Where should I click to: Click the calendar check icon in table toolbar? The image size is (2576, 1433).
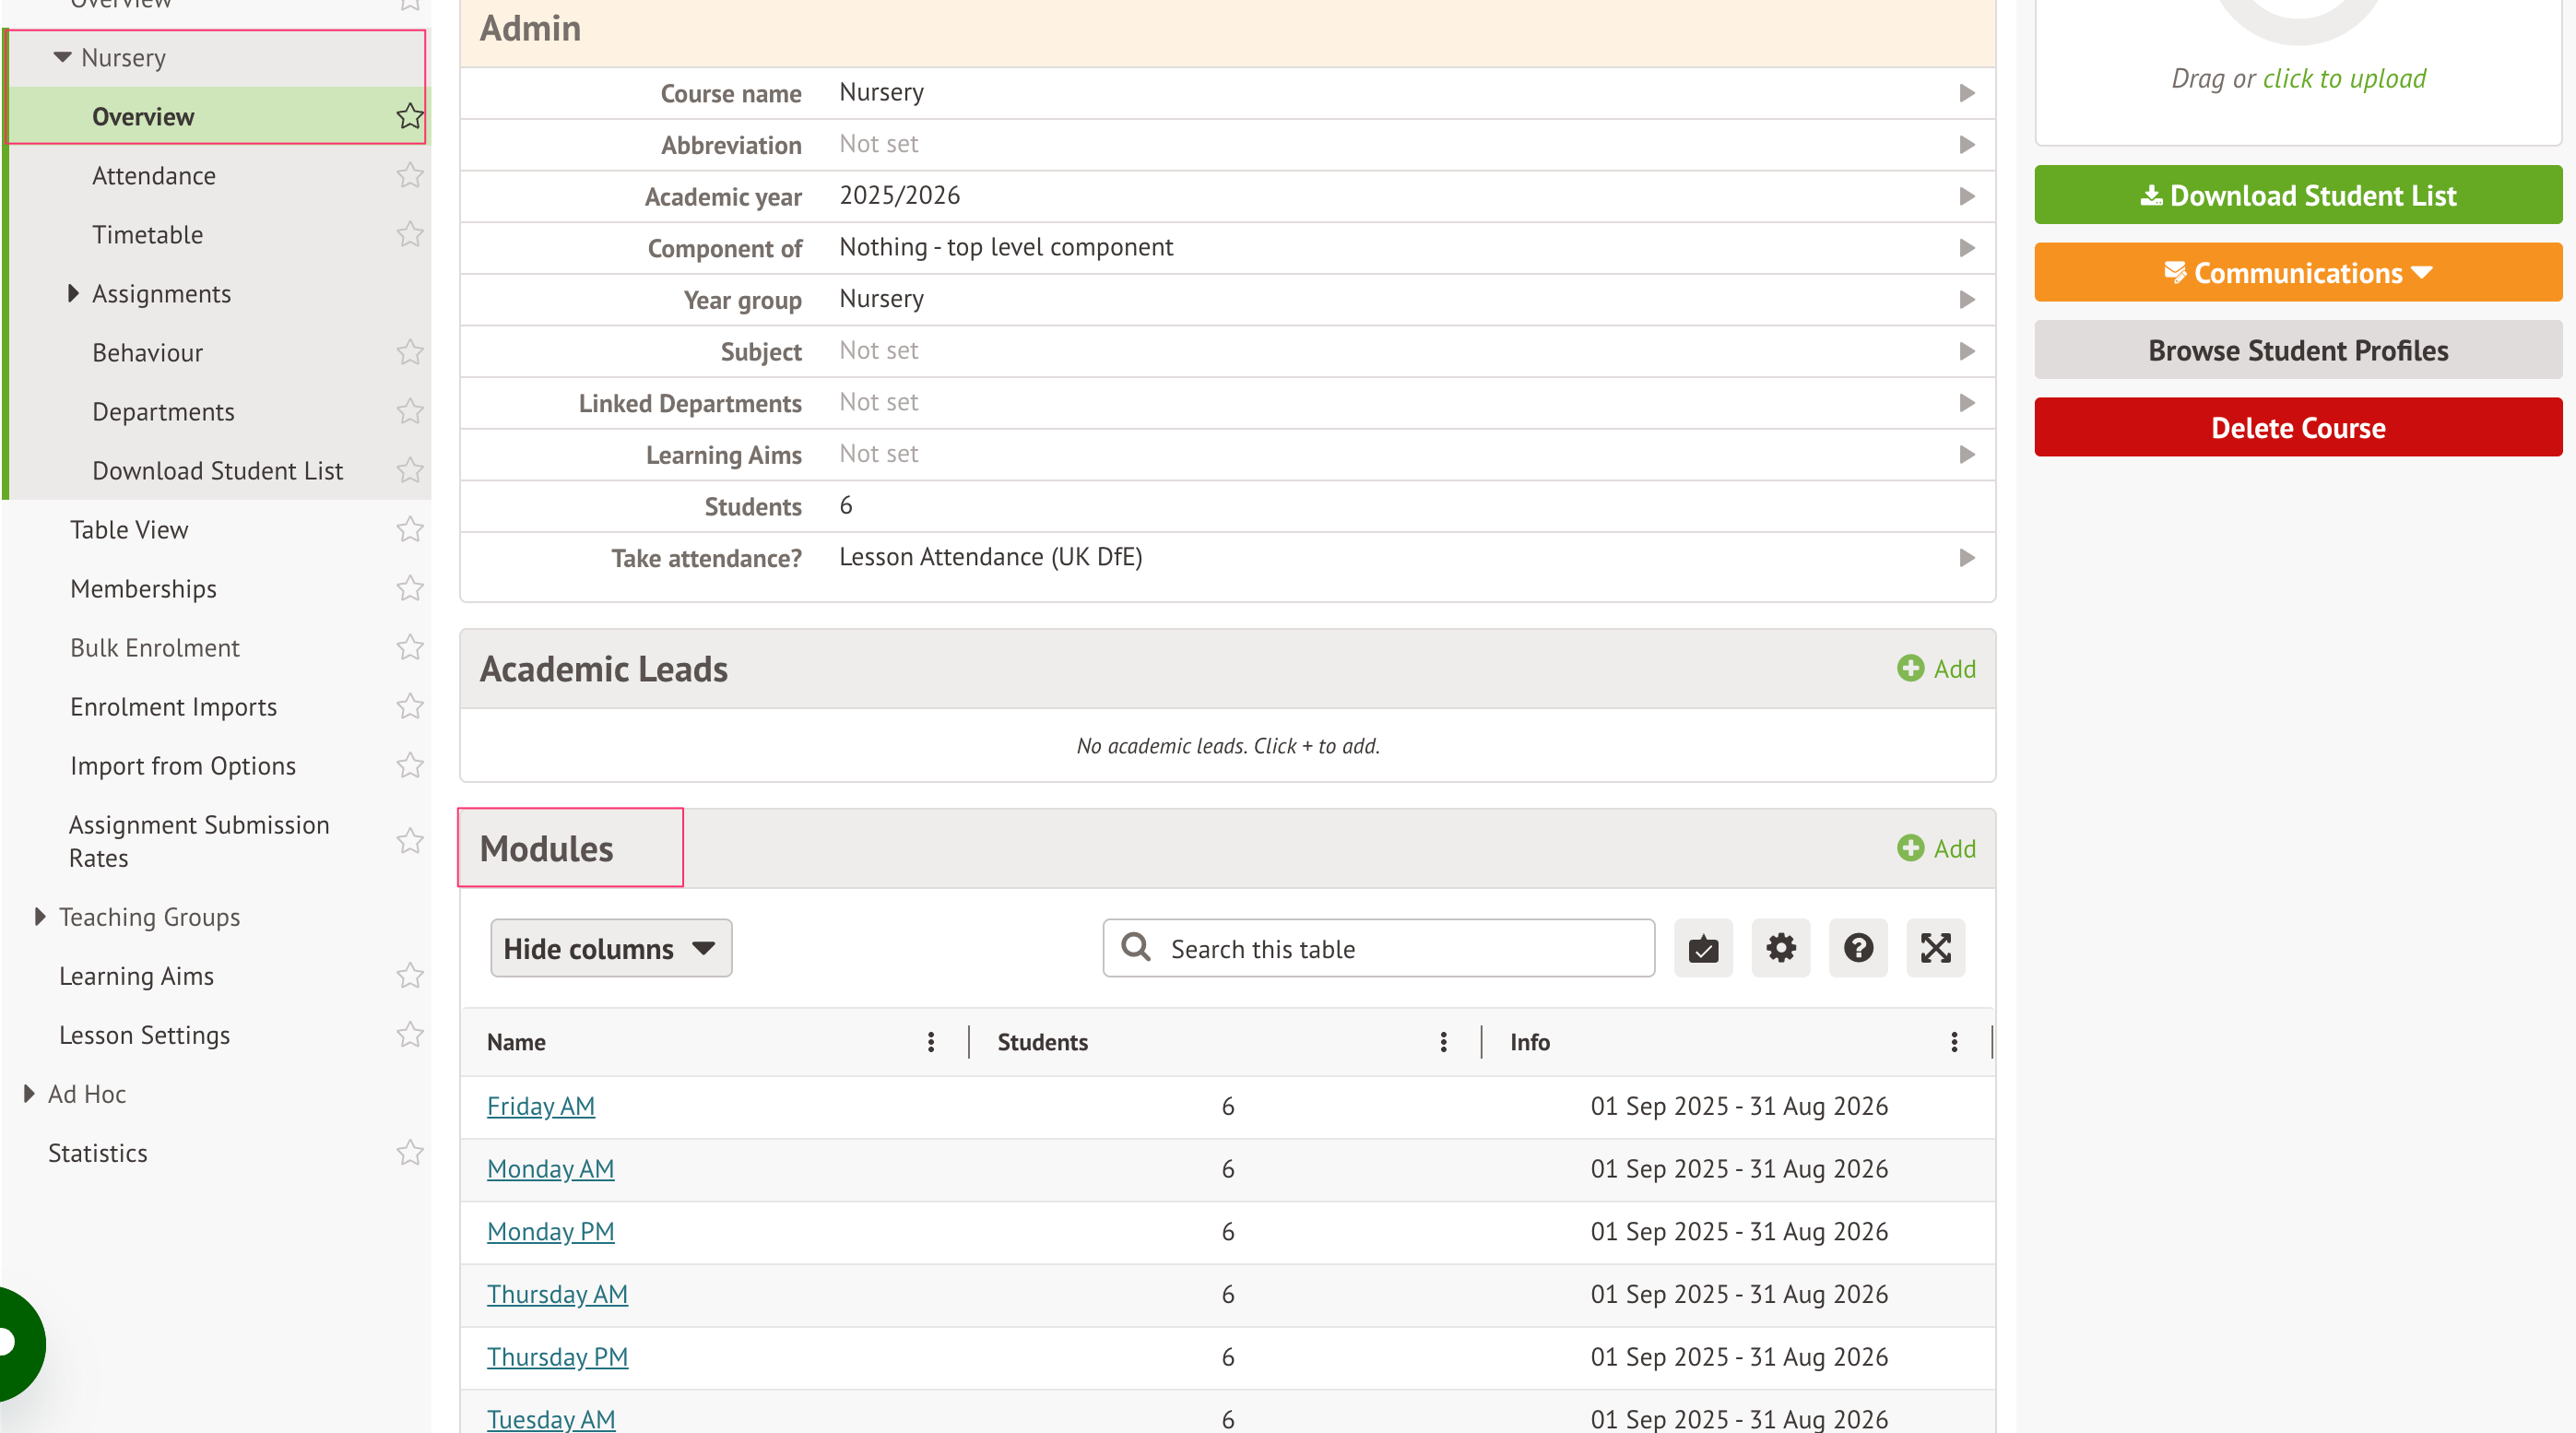[1703, 947]
